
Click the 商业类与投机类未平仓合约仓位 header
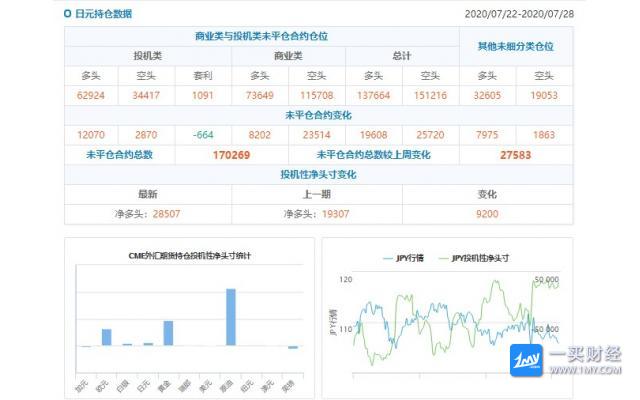coord(261,36)
